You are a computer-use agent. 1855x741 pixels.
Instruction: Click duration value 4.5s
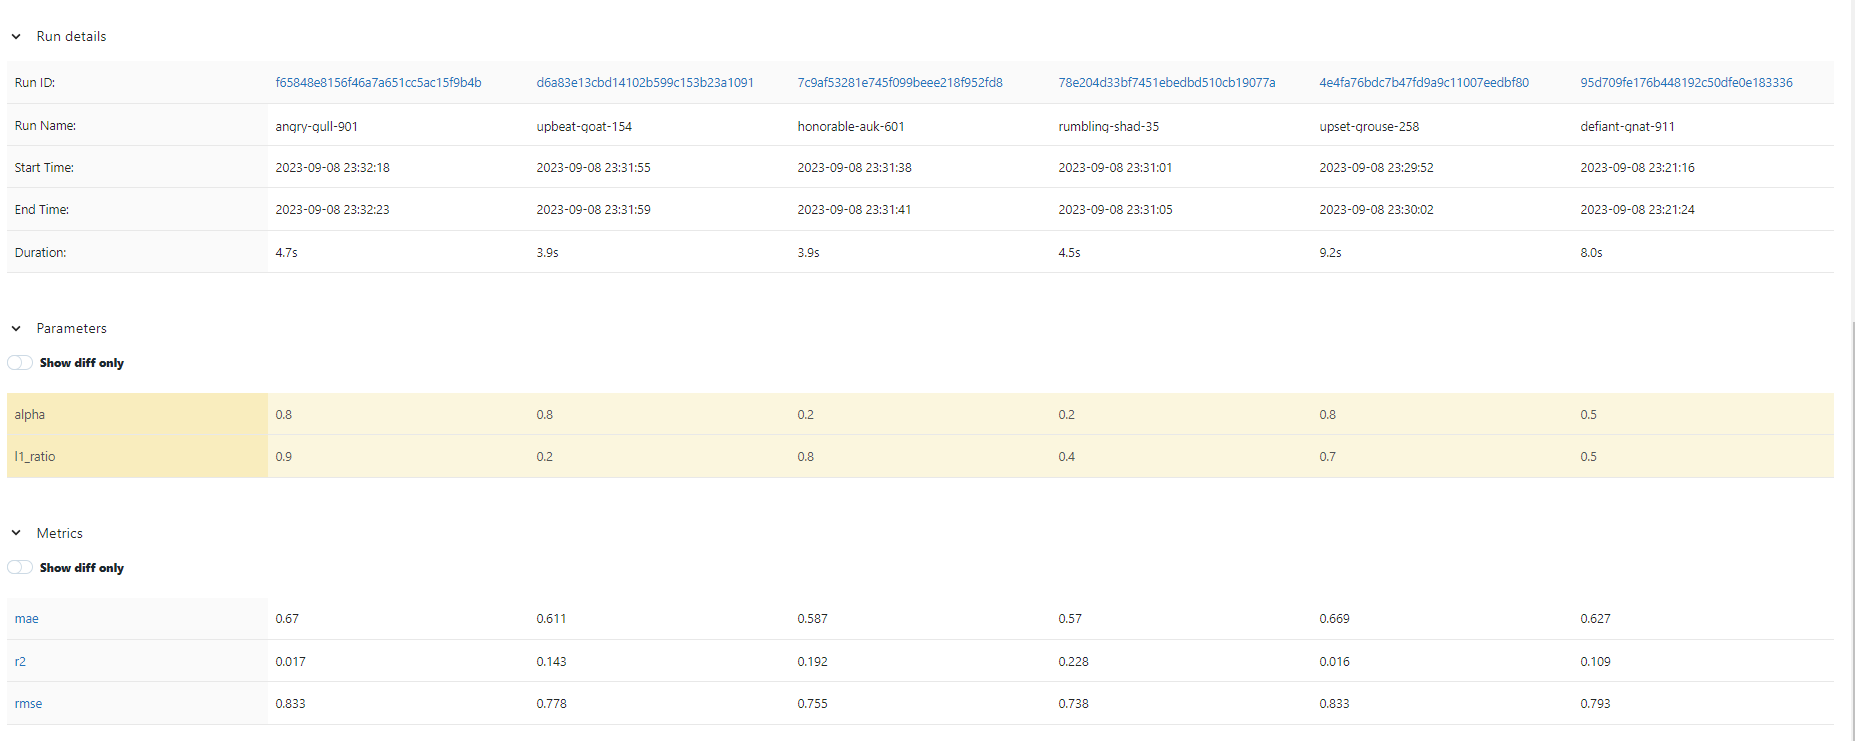1069,253
